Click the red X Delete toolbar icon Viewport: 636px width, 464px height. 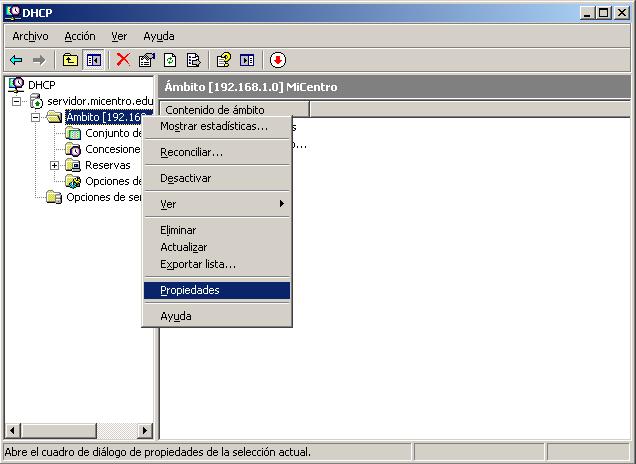coord(124,60)
